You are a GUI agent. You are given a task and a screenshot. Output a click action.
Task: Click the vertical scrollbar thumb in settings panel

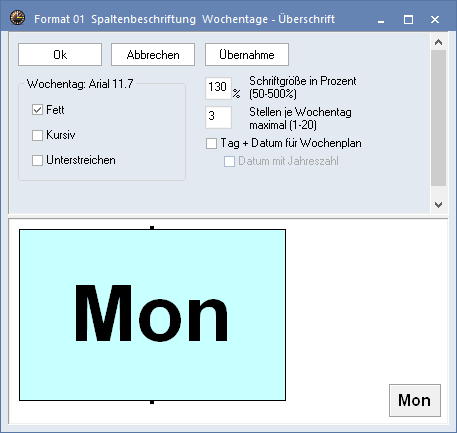(438, 118)
